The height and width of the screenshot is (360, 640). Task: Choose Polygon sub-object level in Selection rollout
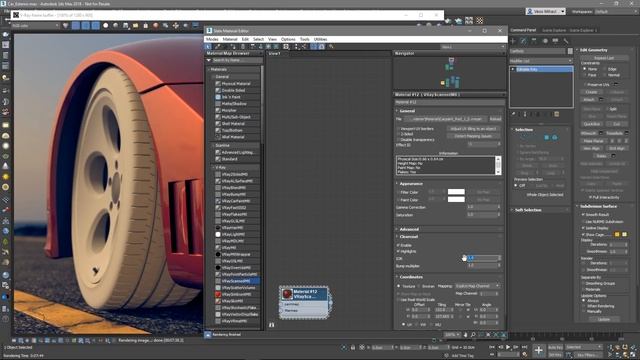point(547,138)
